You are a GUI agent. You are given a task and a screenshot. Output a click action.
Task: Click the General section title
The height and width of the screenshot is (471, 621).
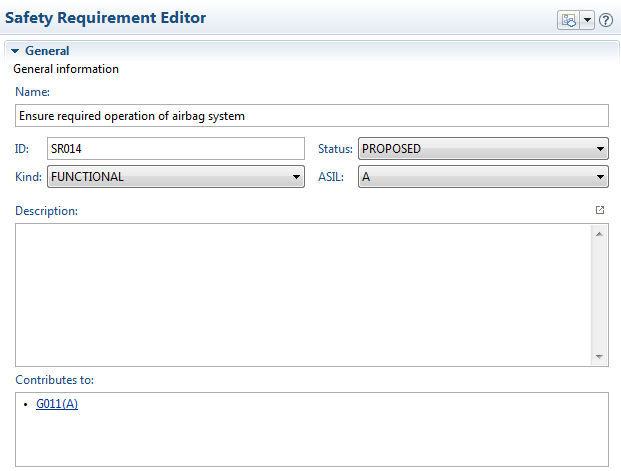[47, 50]
